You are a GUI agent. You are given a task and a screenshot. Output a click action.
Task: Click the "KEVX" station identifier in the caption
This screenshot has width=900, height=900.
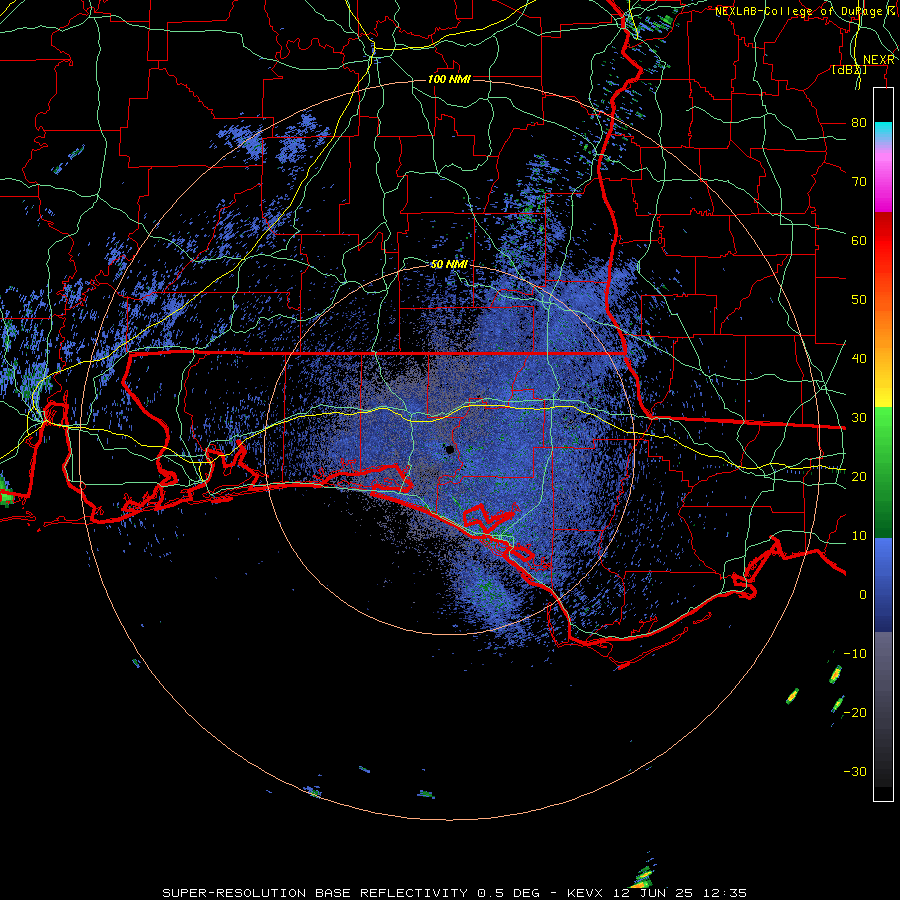click(x=585, y=893)
